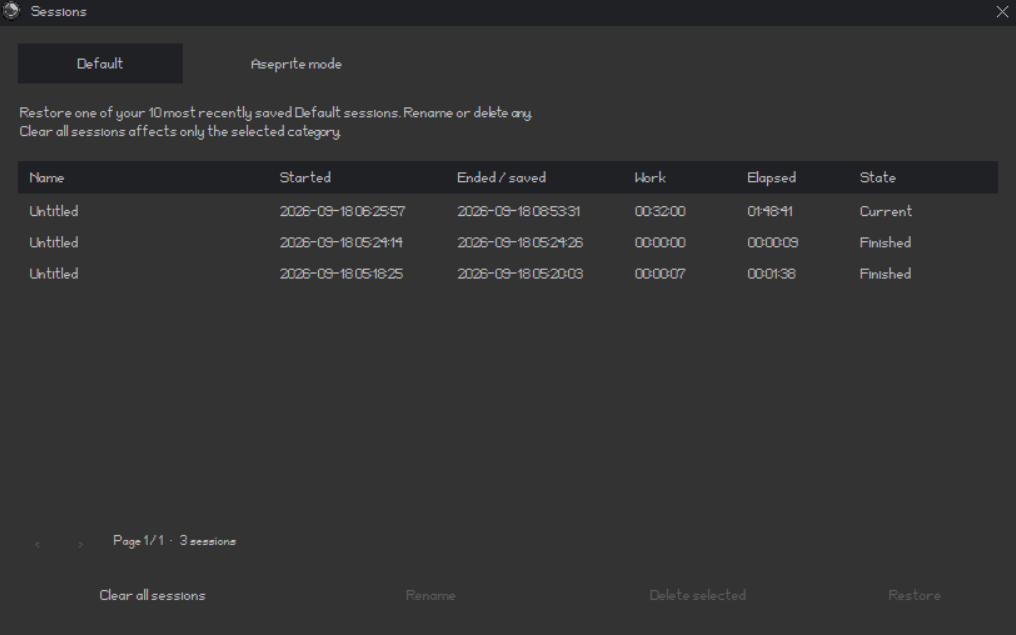This screenshot has width=1016, height=635.
Task: Switch to the Default tab
Action: click(x=100, y=64)
